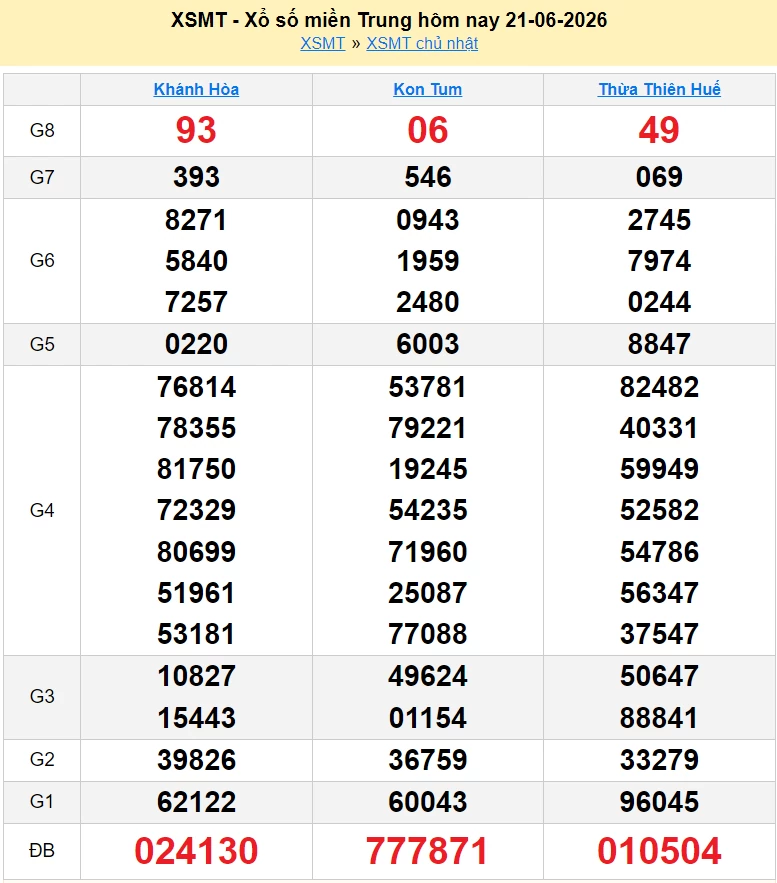
Task: Select G3 number 88841
Action: pos(659,719)
